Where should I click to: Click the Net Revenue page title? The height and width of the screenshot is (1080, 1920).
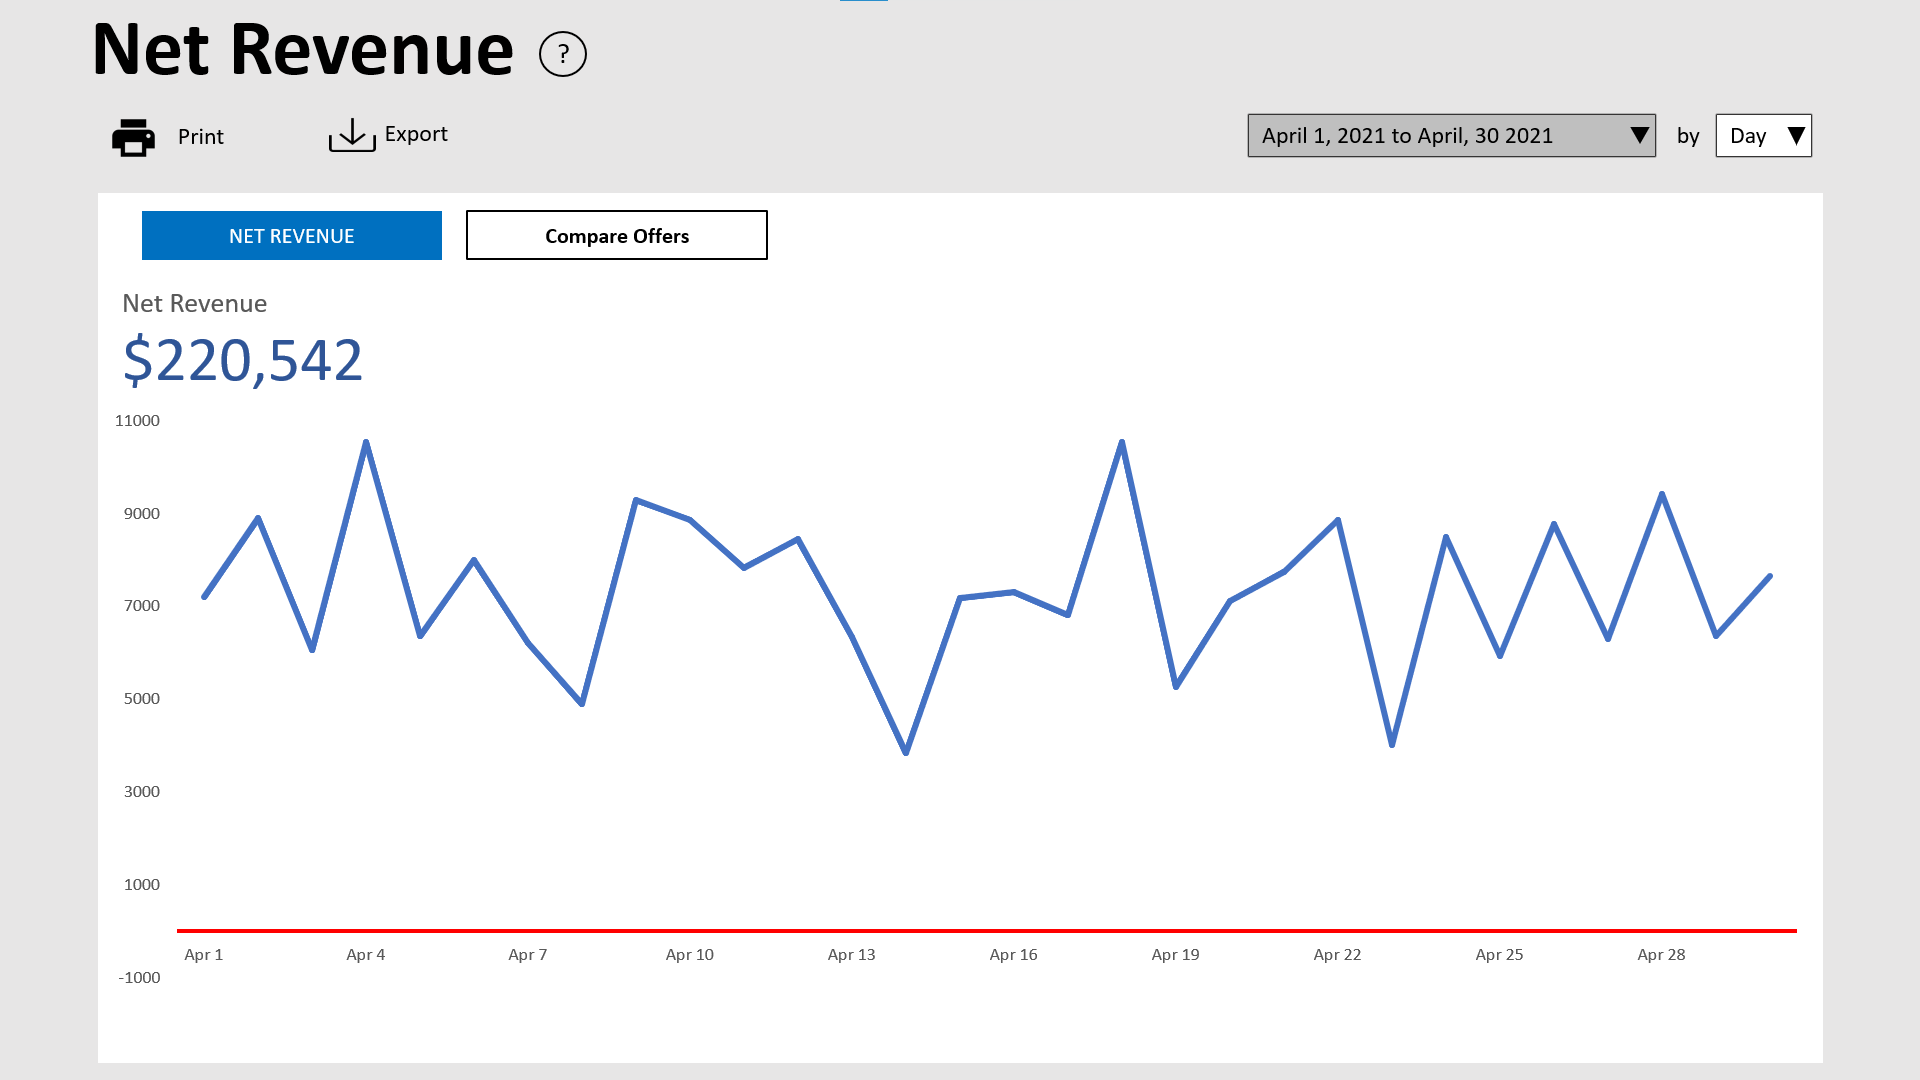click(302, 50)
